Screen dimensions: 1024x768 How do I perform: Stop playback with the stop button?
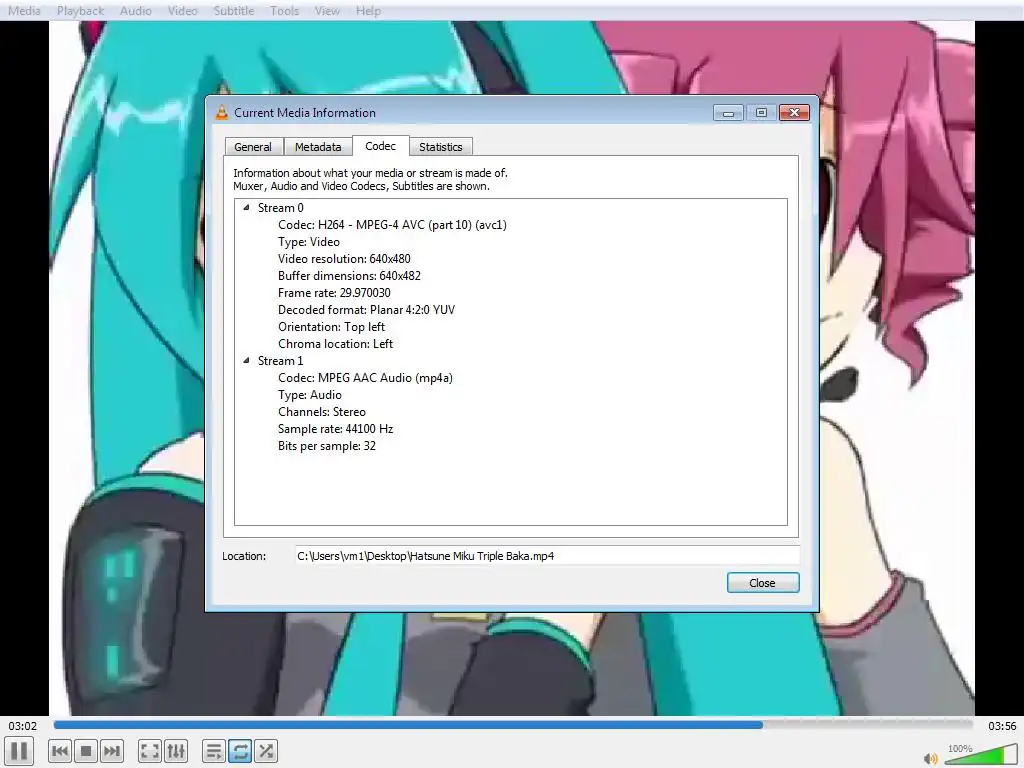coord(86,751)
